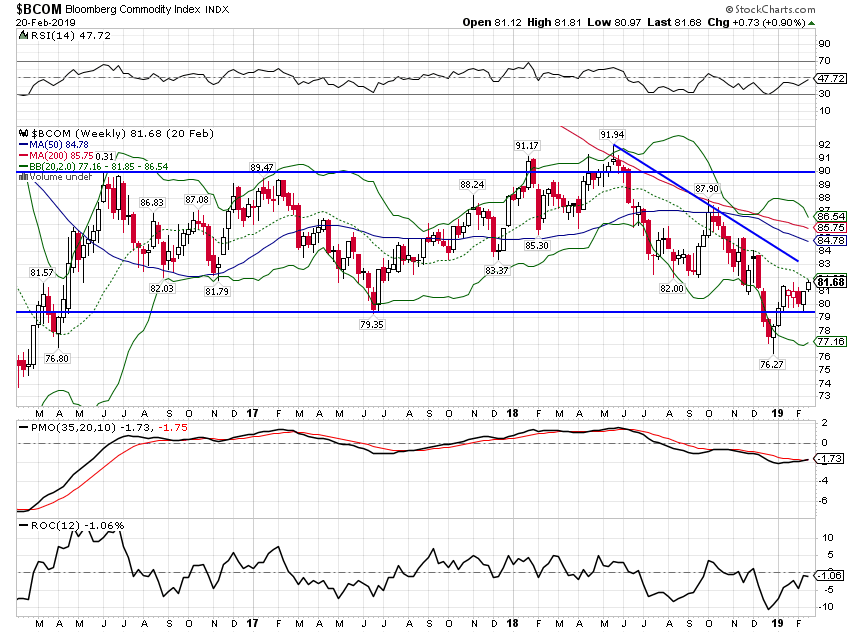Click the ROC(12) -1.06% legend label
The height and width of the screenshot is (633, 850).
[72, 526]
